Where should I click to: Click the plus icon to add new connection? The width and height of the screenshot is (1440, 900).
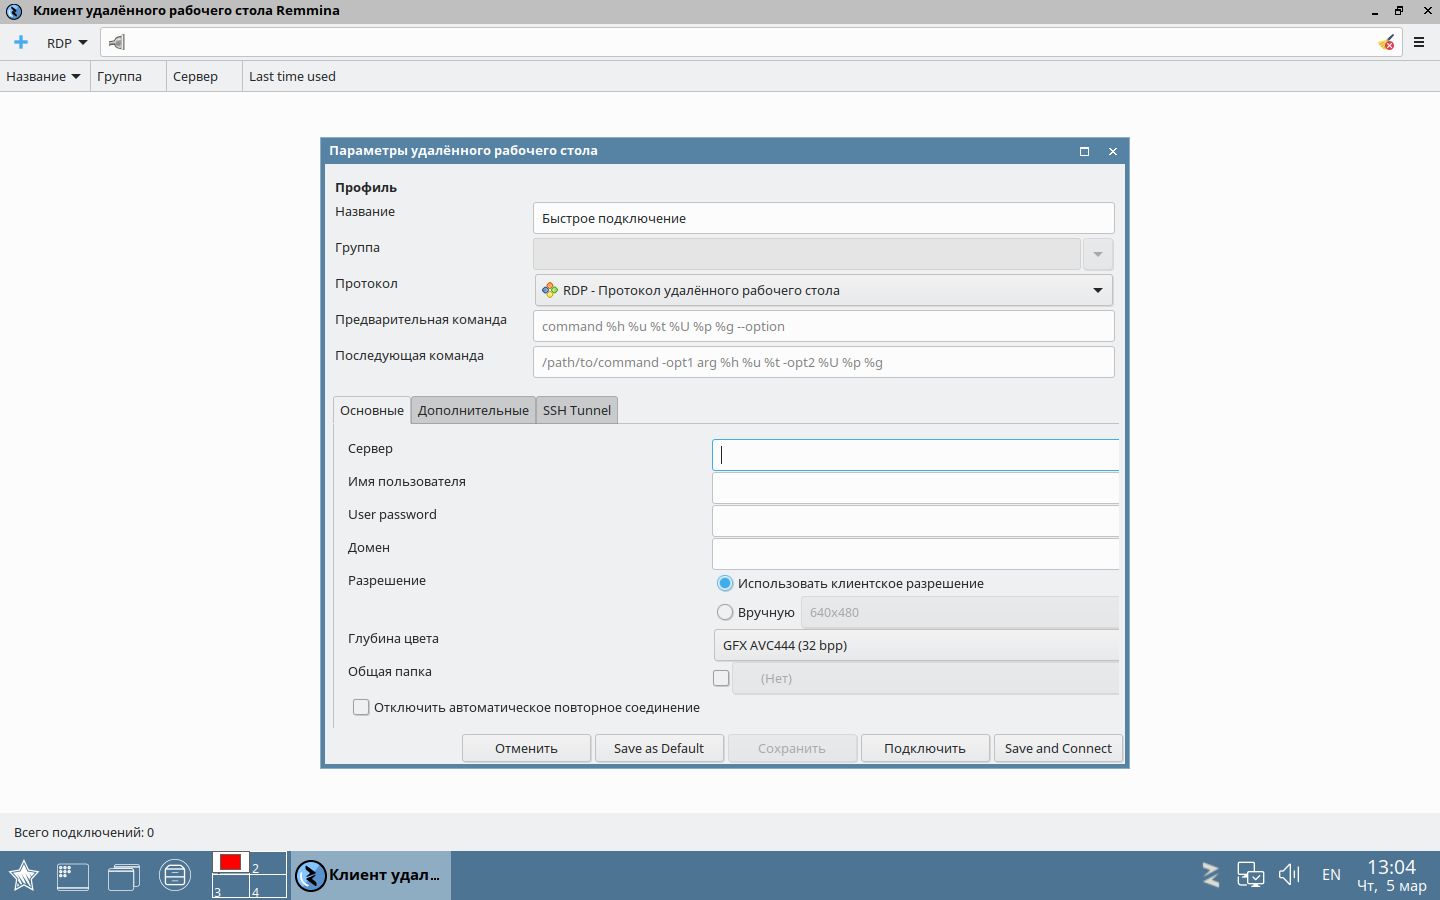(21, 42)
